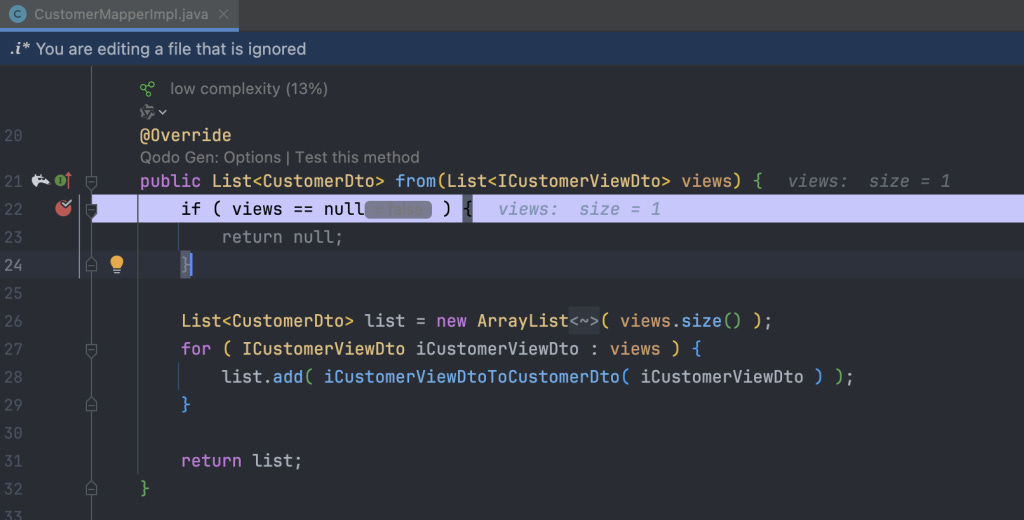Click 'return list;' statement
Viewport: 1024px width, 520px height.
point(242,461)
